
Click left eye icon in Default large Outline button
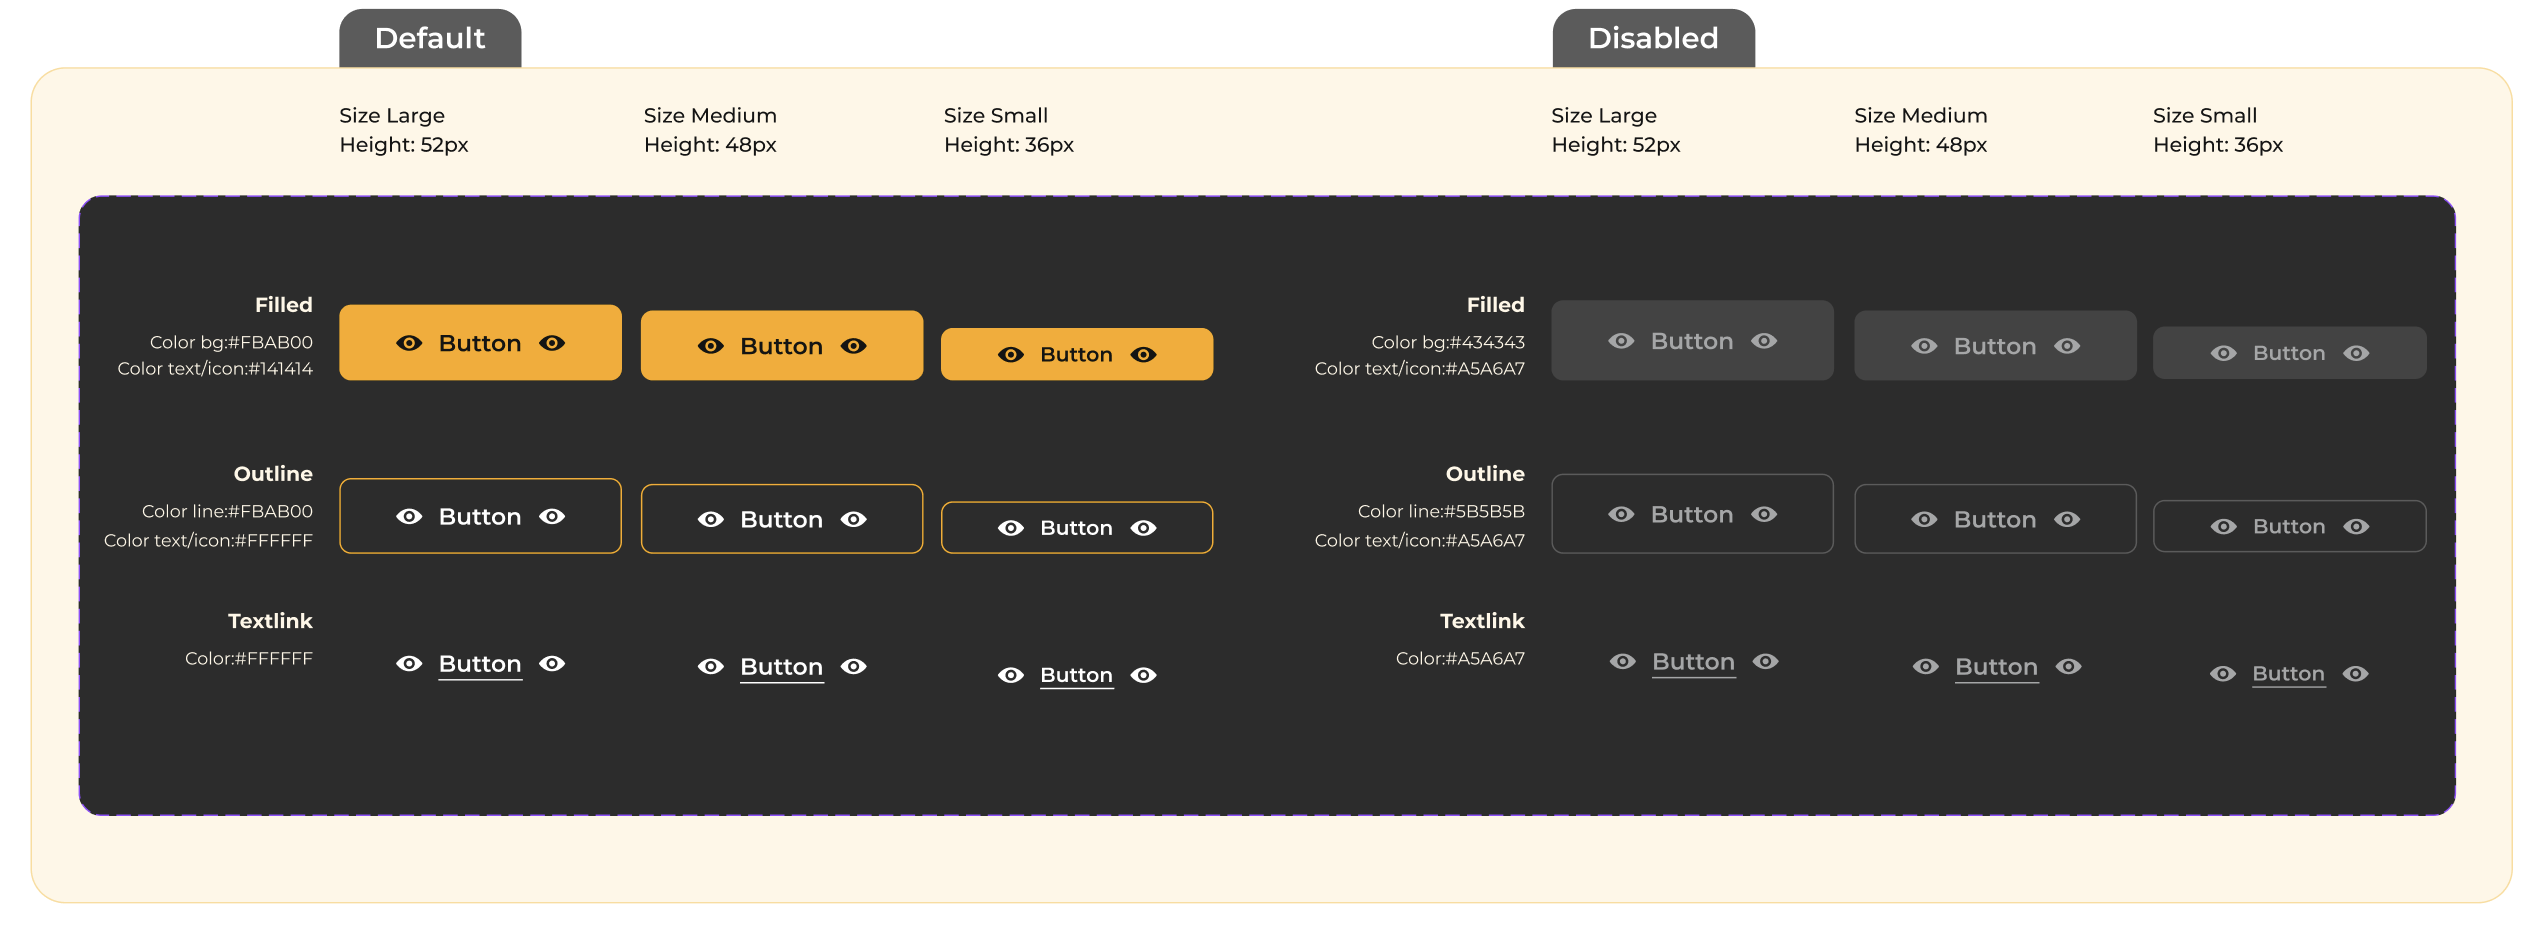[409, 516]
